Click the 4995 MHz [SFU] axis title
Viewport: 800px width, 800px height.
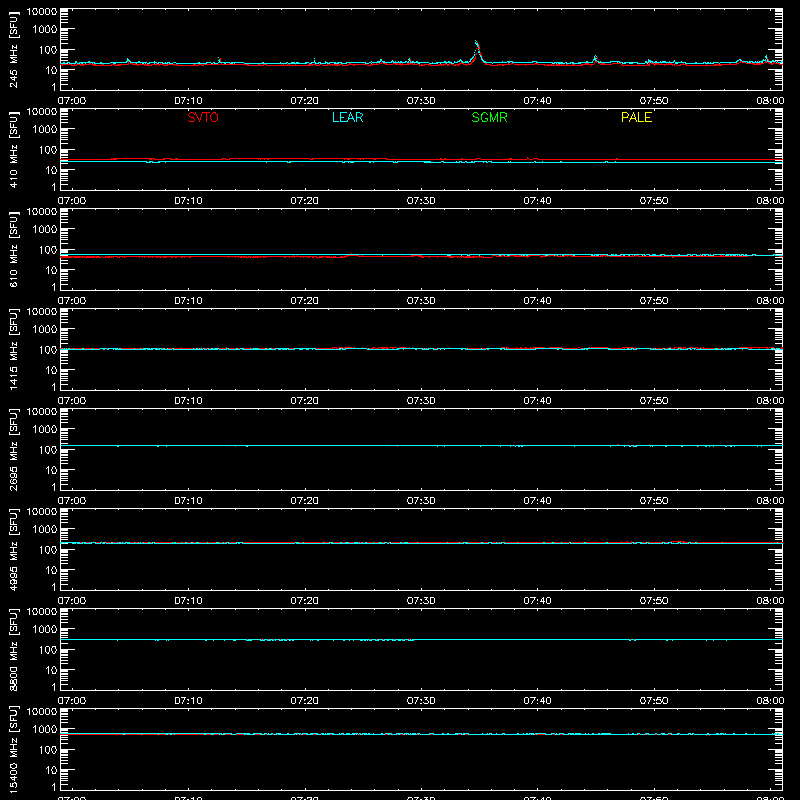pyautogui.click(x=13, y=549)
